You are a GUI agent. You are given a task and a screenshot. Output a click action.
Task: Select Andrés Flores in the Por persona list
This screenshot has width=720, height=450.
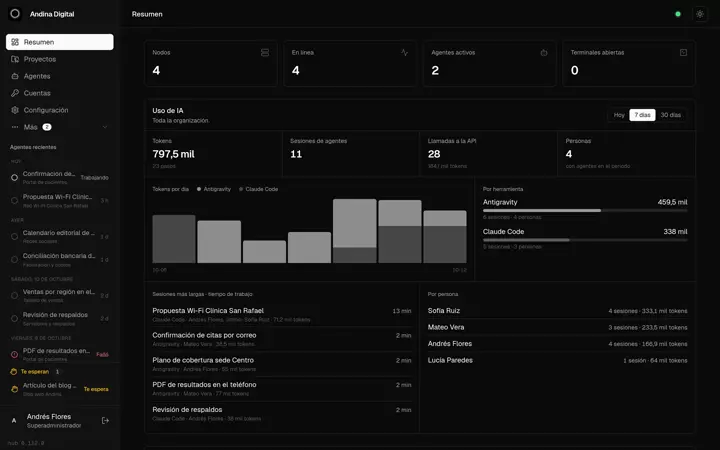pos(557,344)
